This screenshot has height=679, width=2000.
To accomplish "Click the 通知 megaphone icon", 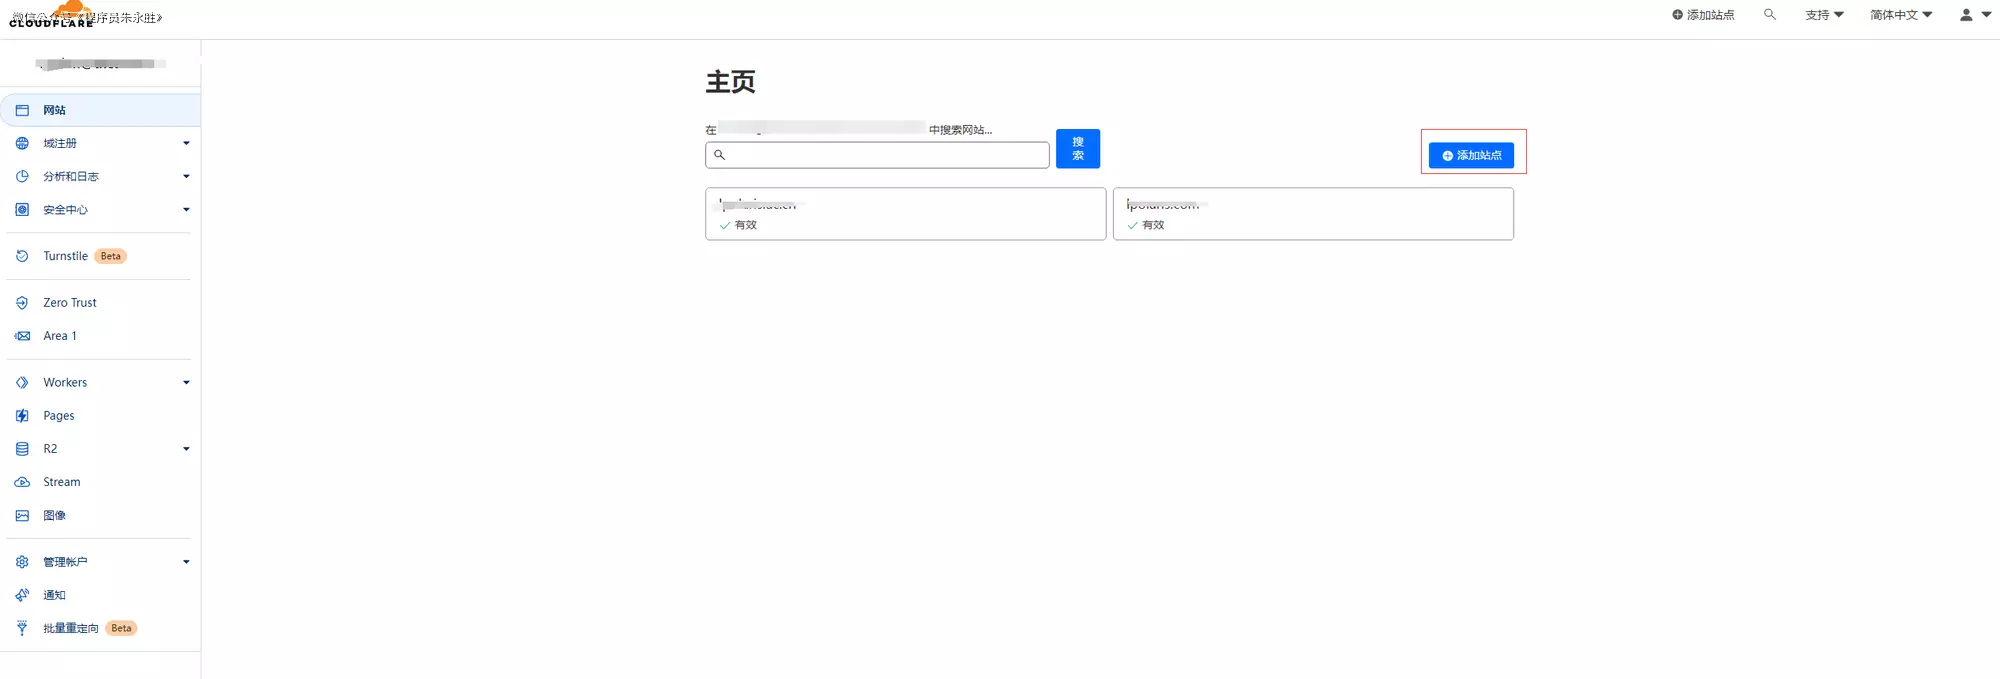I will click(x=22, y=595).
